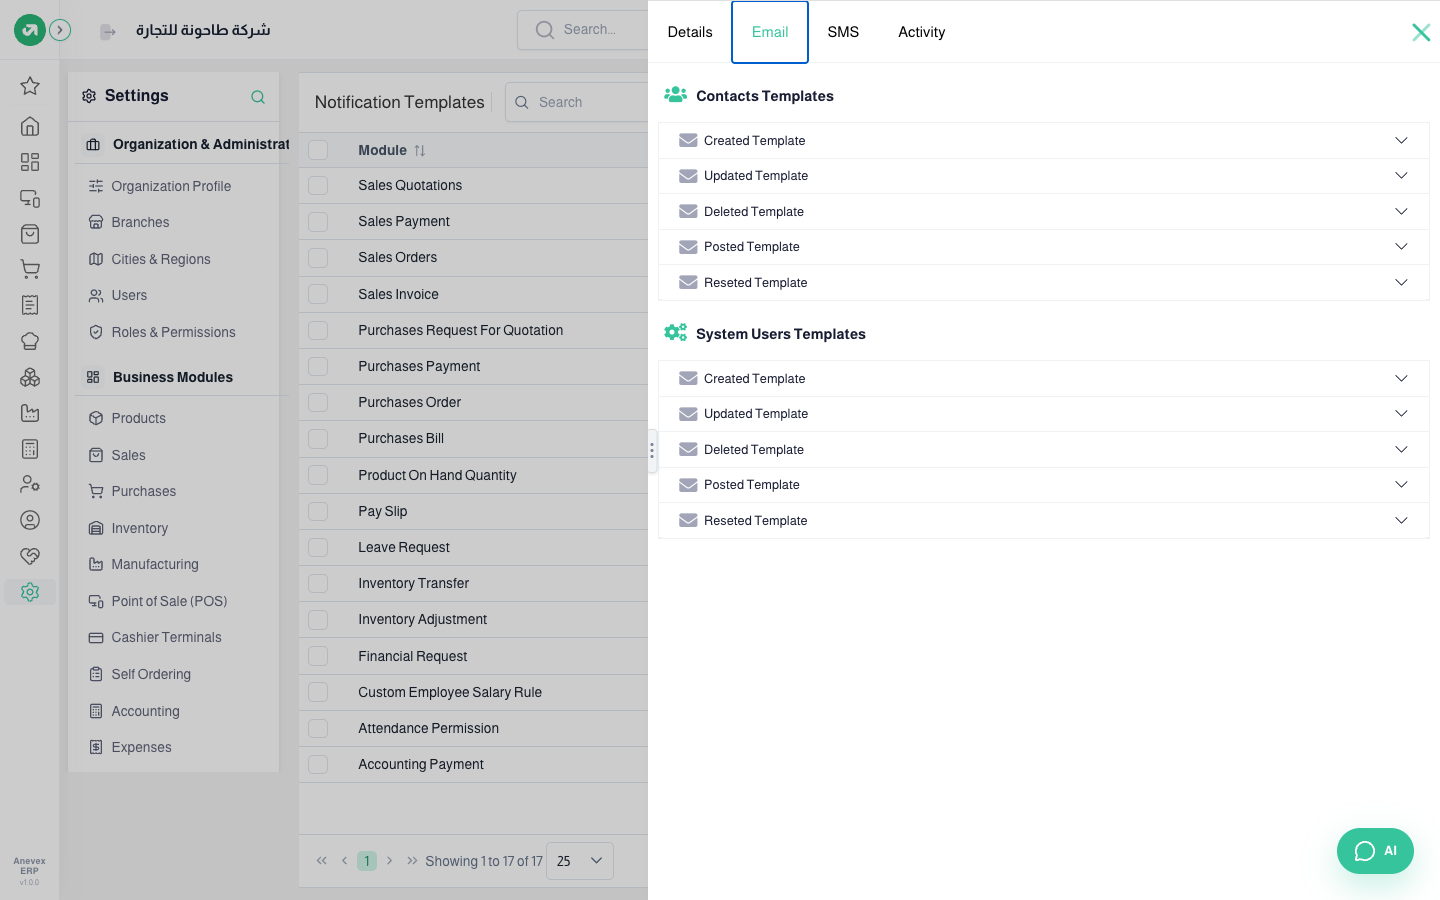Open the home icon in the left sidebar
This screenshot has width=1440, height=900.
coord(30,126)
